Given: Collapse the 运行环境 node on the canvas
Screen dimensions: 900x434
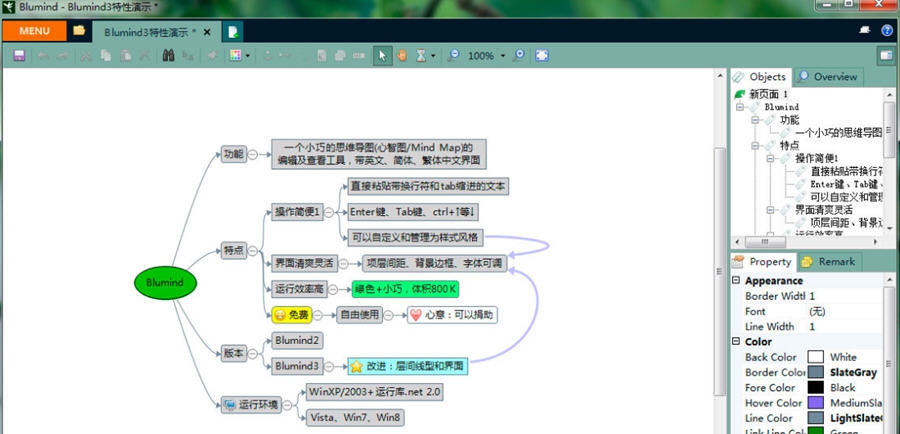Looking at the screenshot, I should [x=286, y=405].
